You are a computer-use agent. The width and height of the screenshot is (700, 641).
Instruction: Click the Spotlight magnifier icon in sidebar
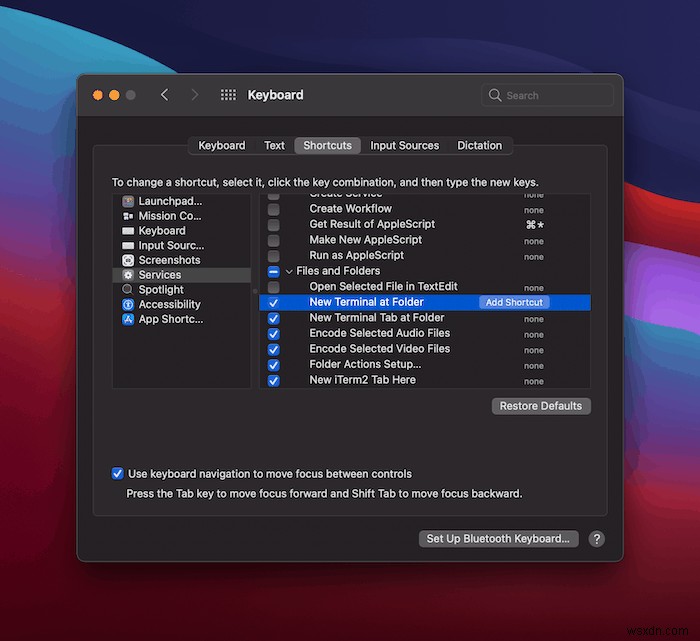pos(128,290)
